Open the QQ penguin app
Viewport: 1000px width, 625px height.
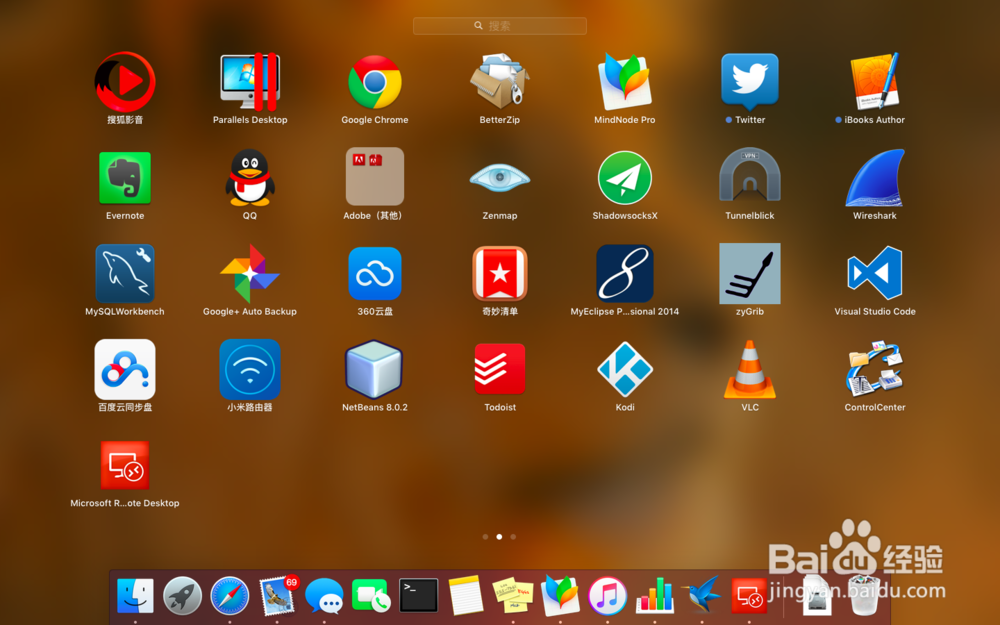pyautogui.click(x=250, y=178)
